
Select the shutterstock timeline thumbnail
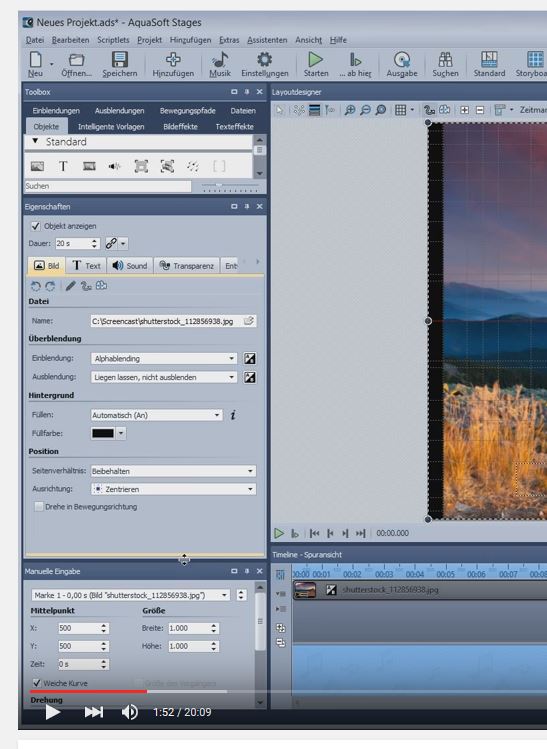pos(305,590)
